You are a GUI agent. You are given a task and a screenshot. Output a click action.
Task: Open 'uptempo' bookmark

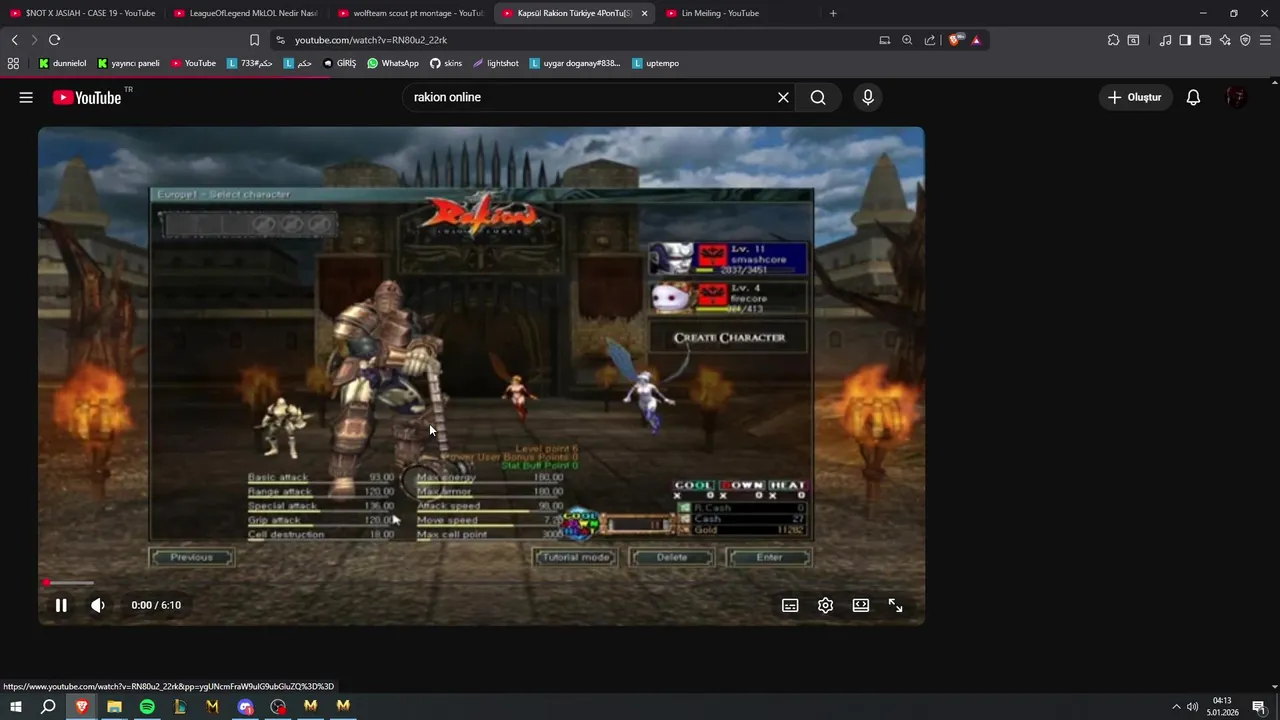(x=656, y=63)
